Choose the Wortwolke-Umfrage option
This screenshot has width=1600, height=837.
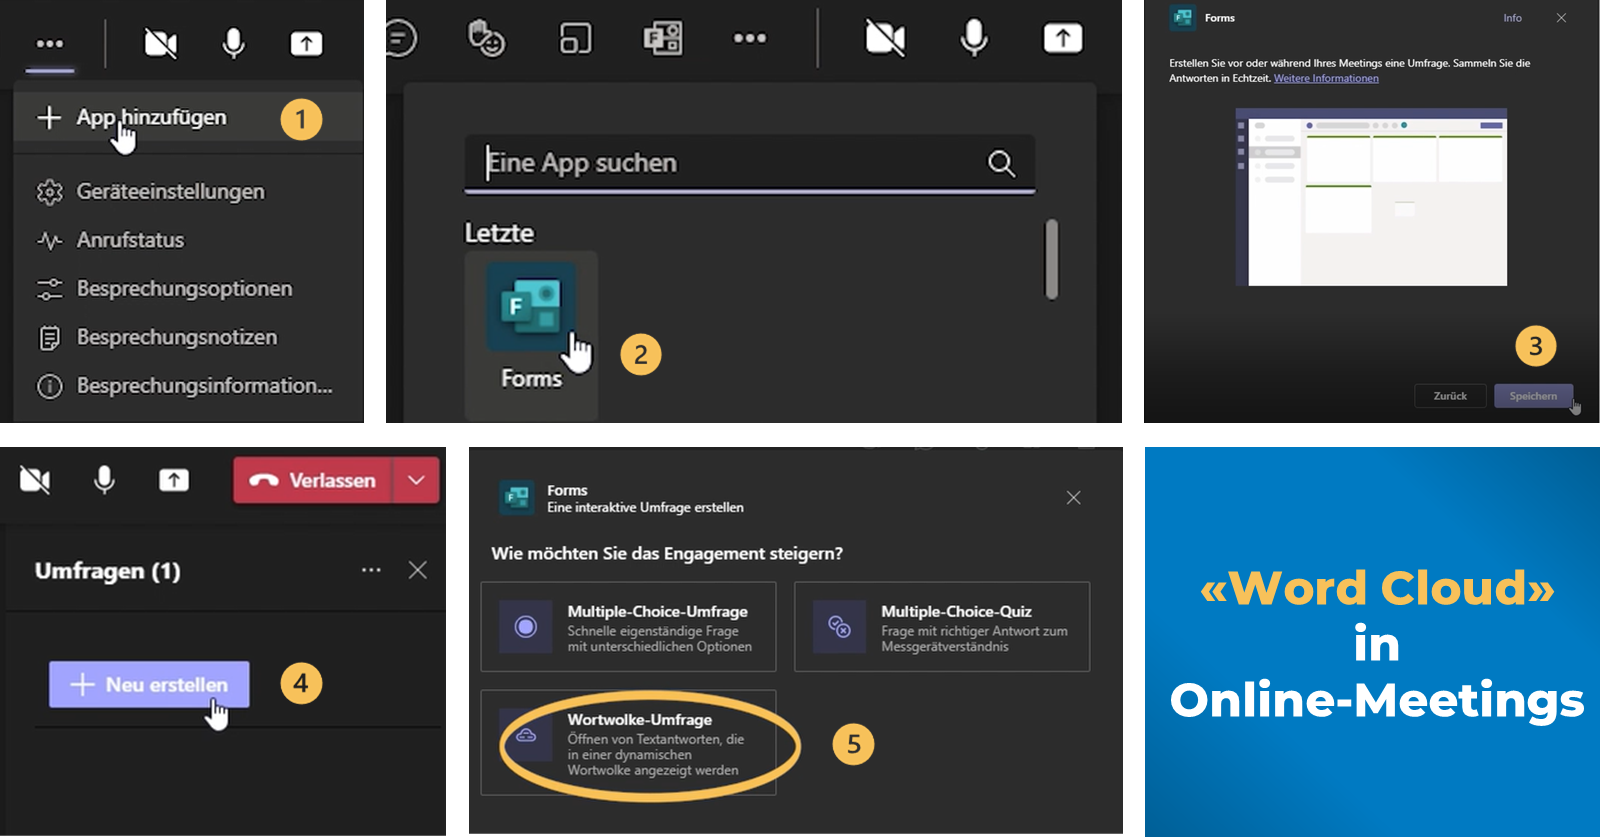(x=628, y=743)
